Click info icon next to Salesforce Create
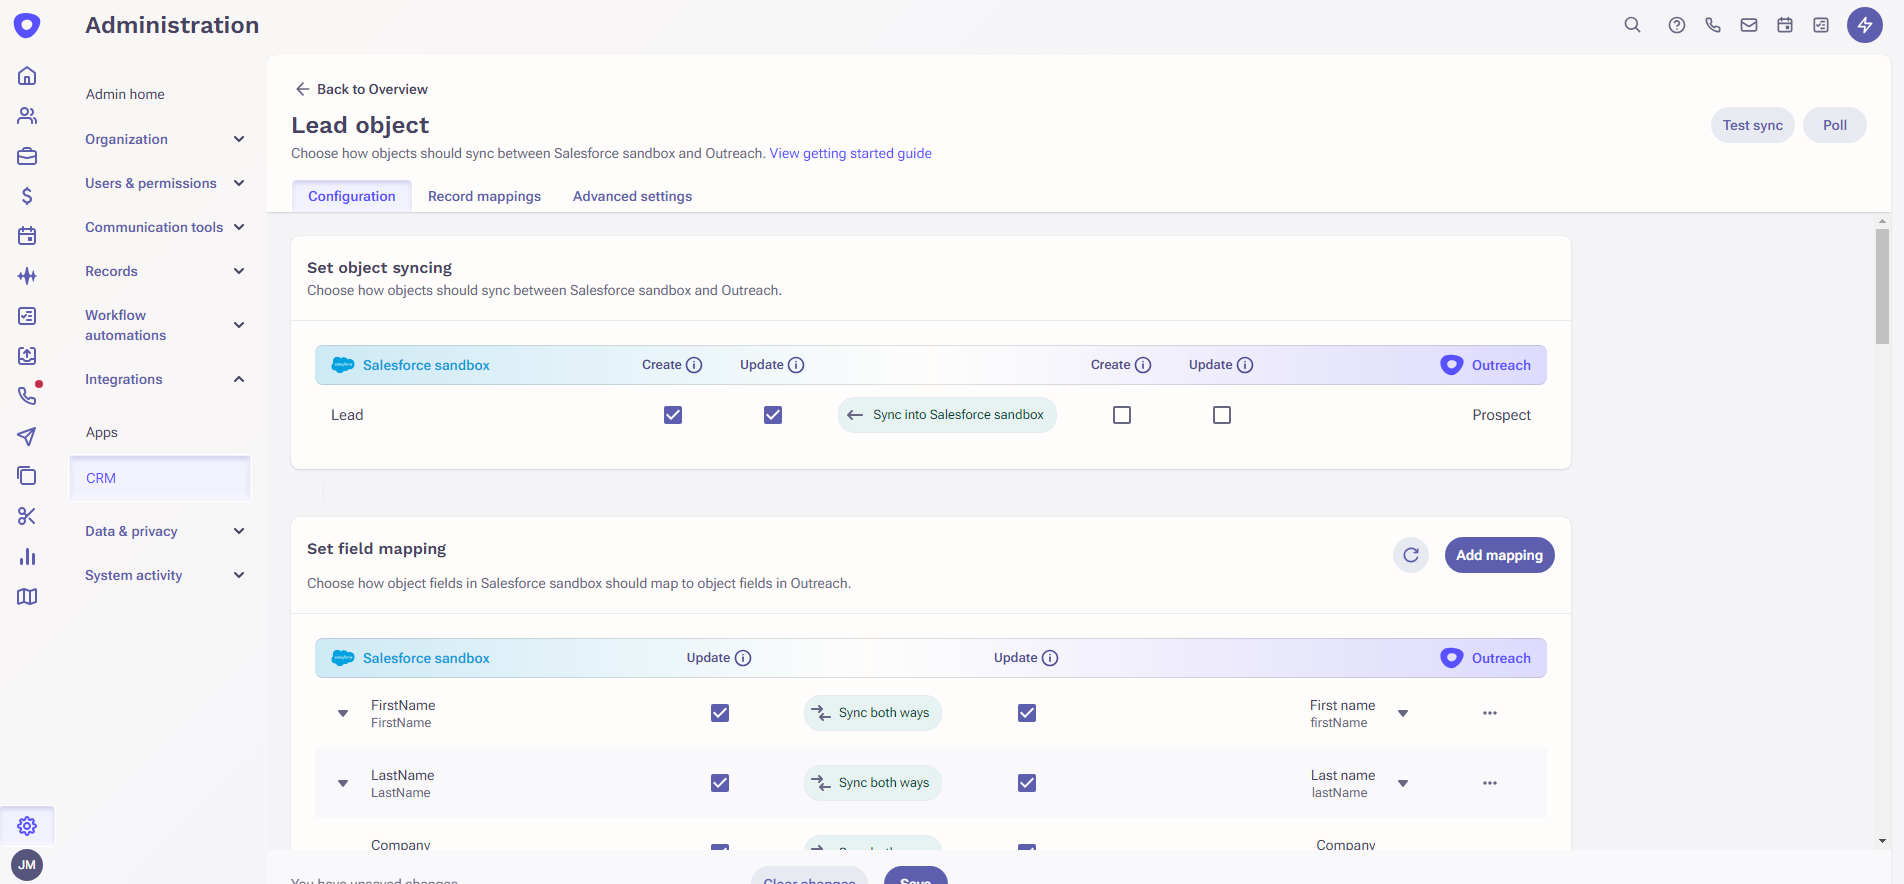The height and width of the screenshot is (884, 1904). (694, 365)
